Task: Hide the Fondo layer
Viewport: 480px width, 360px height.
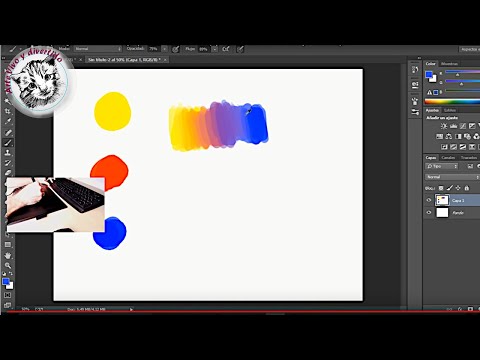Action: tap(429, 212)
